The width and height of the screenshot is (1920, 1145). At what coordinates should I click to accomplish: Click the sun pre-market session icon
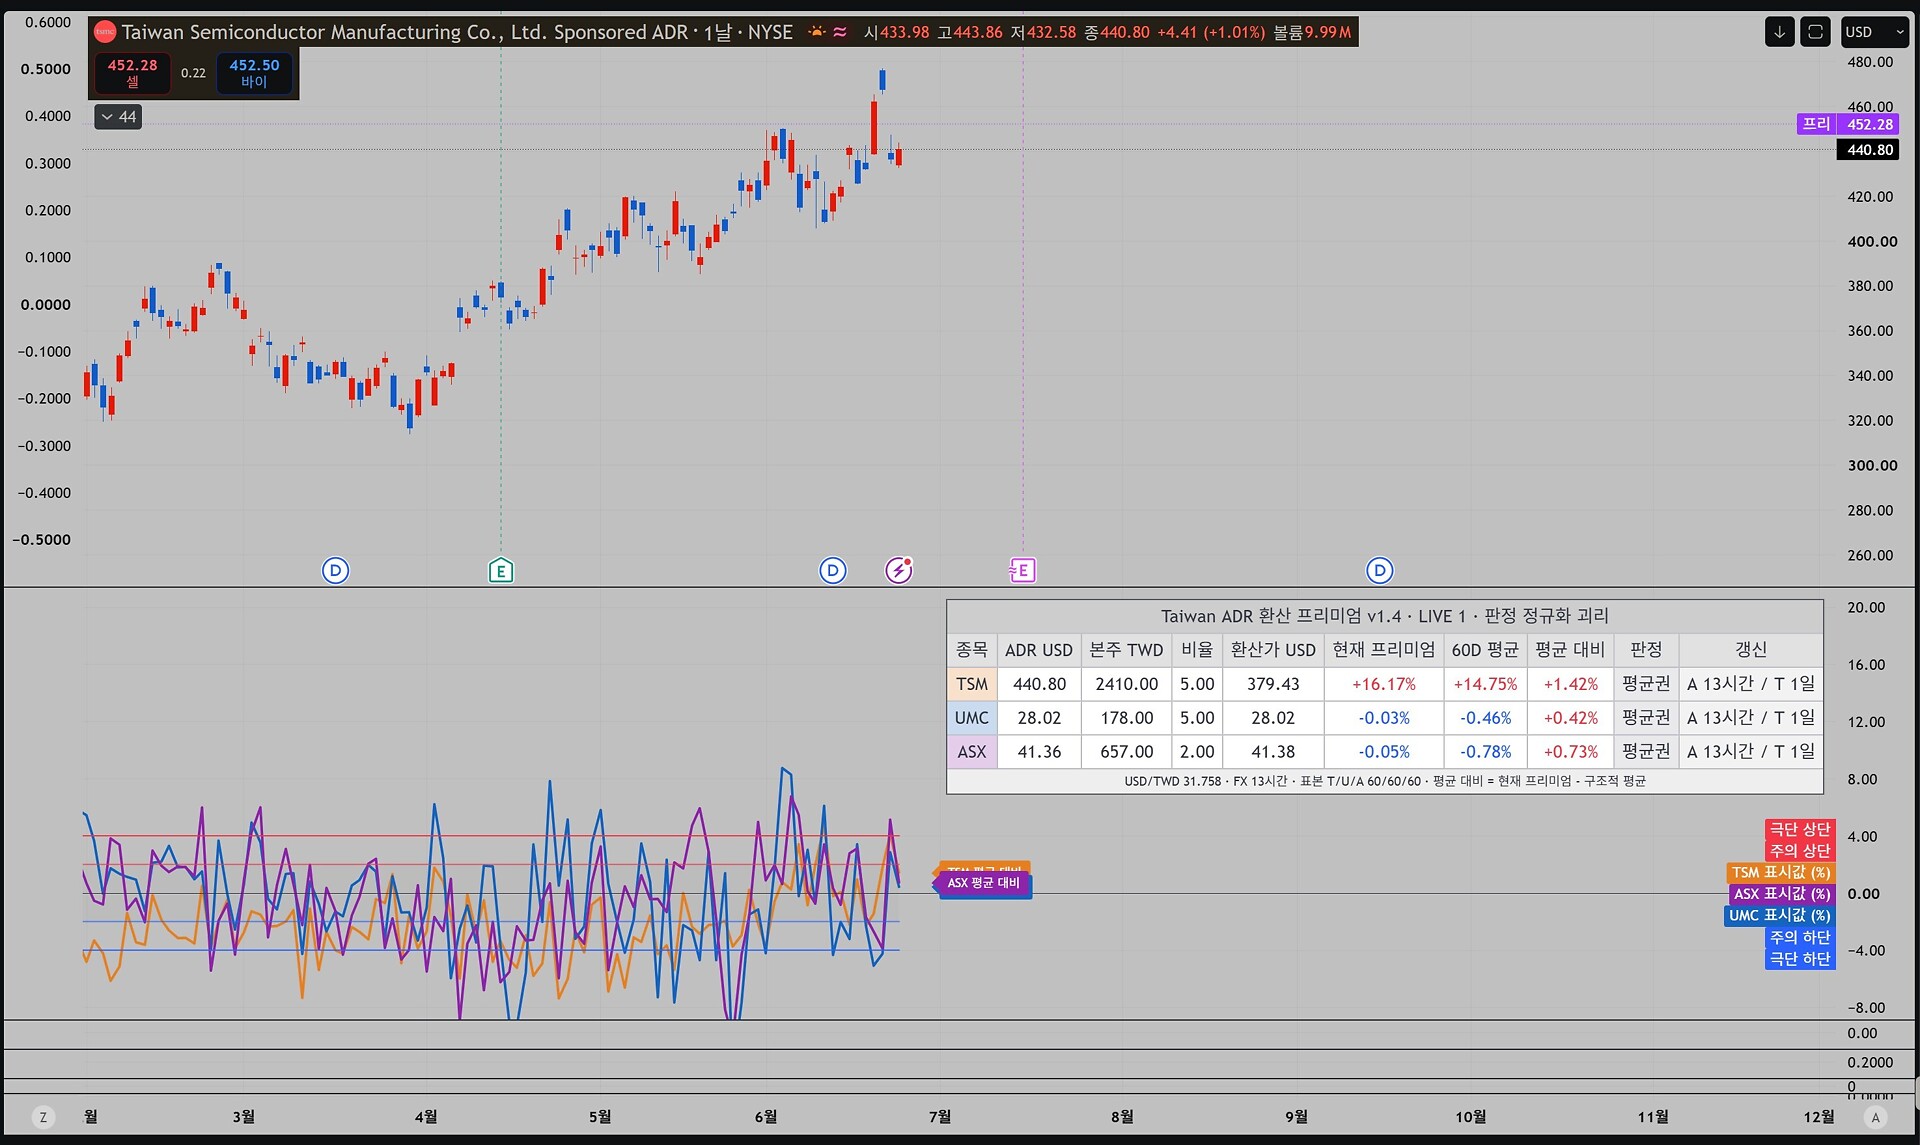817,32
